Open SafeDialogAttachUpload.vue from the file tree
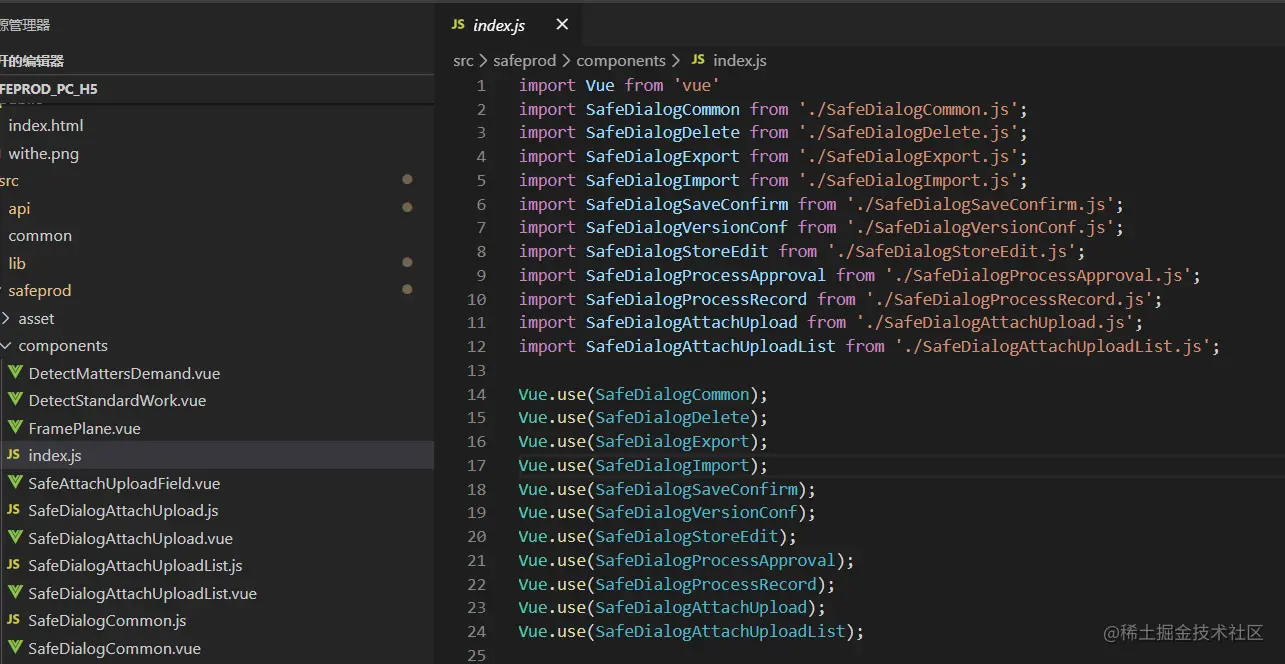This screenshot has width=1285, height=664. pyautogui.click(x=130, y=538)
